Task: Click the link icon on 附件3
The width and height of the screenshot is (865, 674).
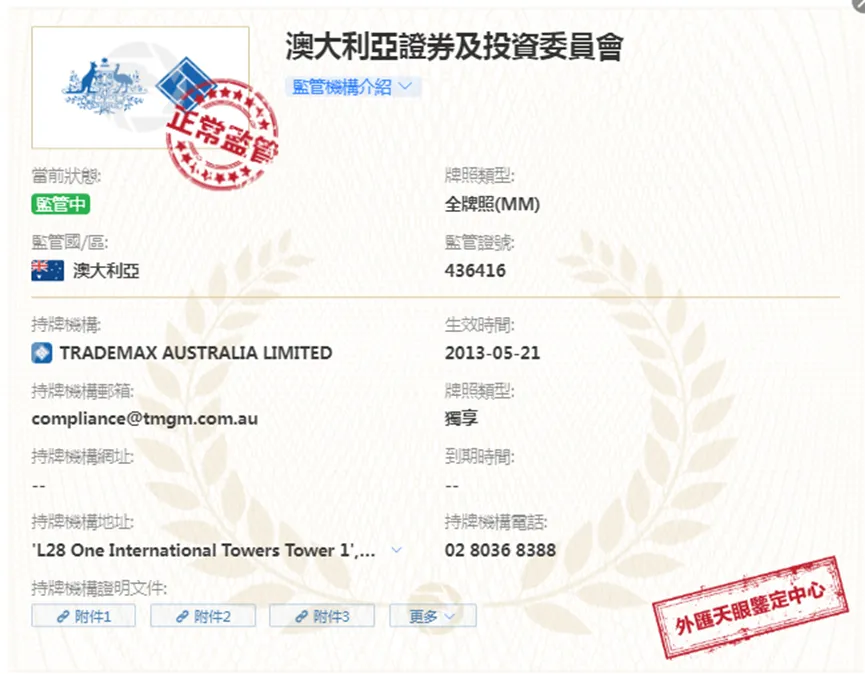Action: click(301, 616)
